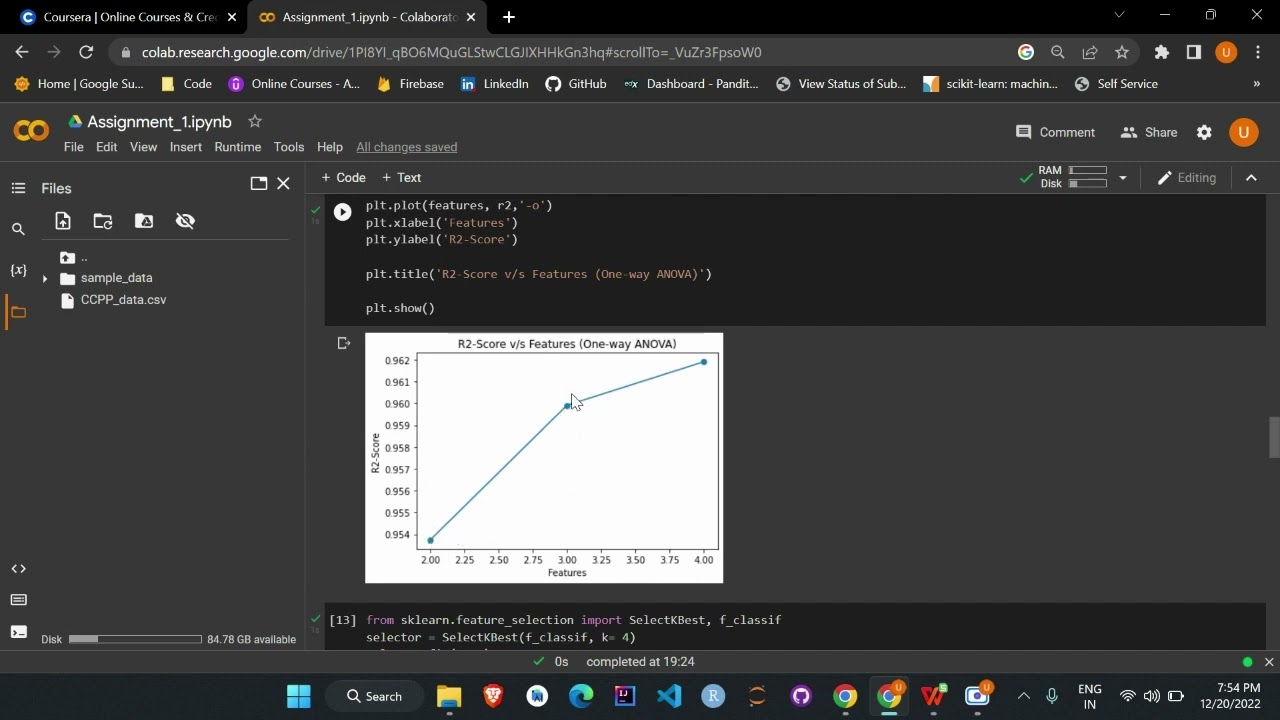Screen dimensions: 1280x720
Task: Select the Files folder sidebar icon
Action: [18, 312]
